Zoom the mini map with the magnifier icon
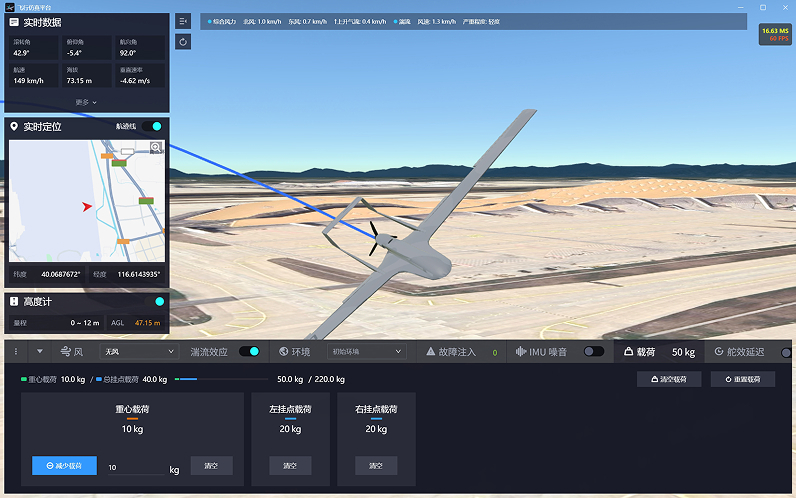The image size is (796, 498). point(156,147)
